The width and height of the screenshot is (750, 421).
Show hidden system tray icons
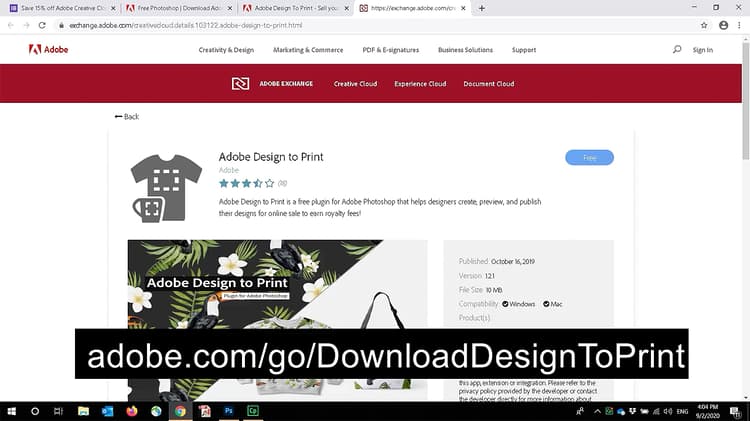point(597,411)
